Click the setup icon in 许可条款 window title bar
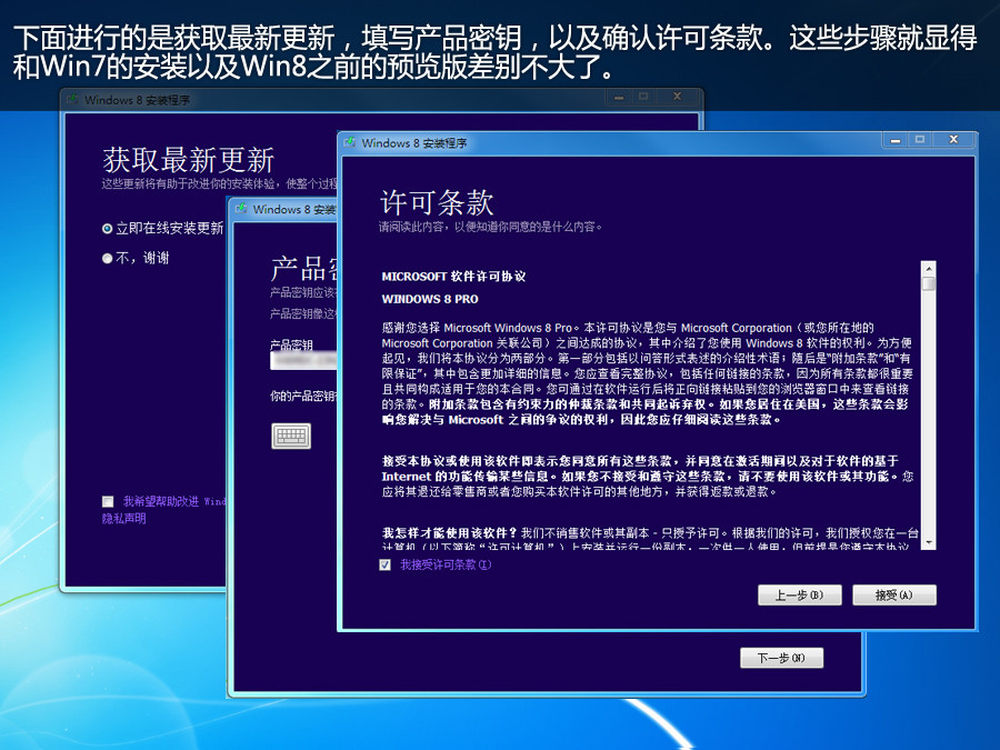1000x750 pixels. point(350,143)
